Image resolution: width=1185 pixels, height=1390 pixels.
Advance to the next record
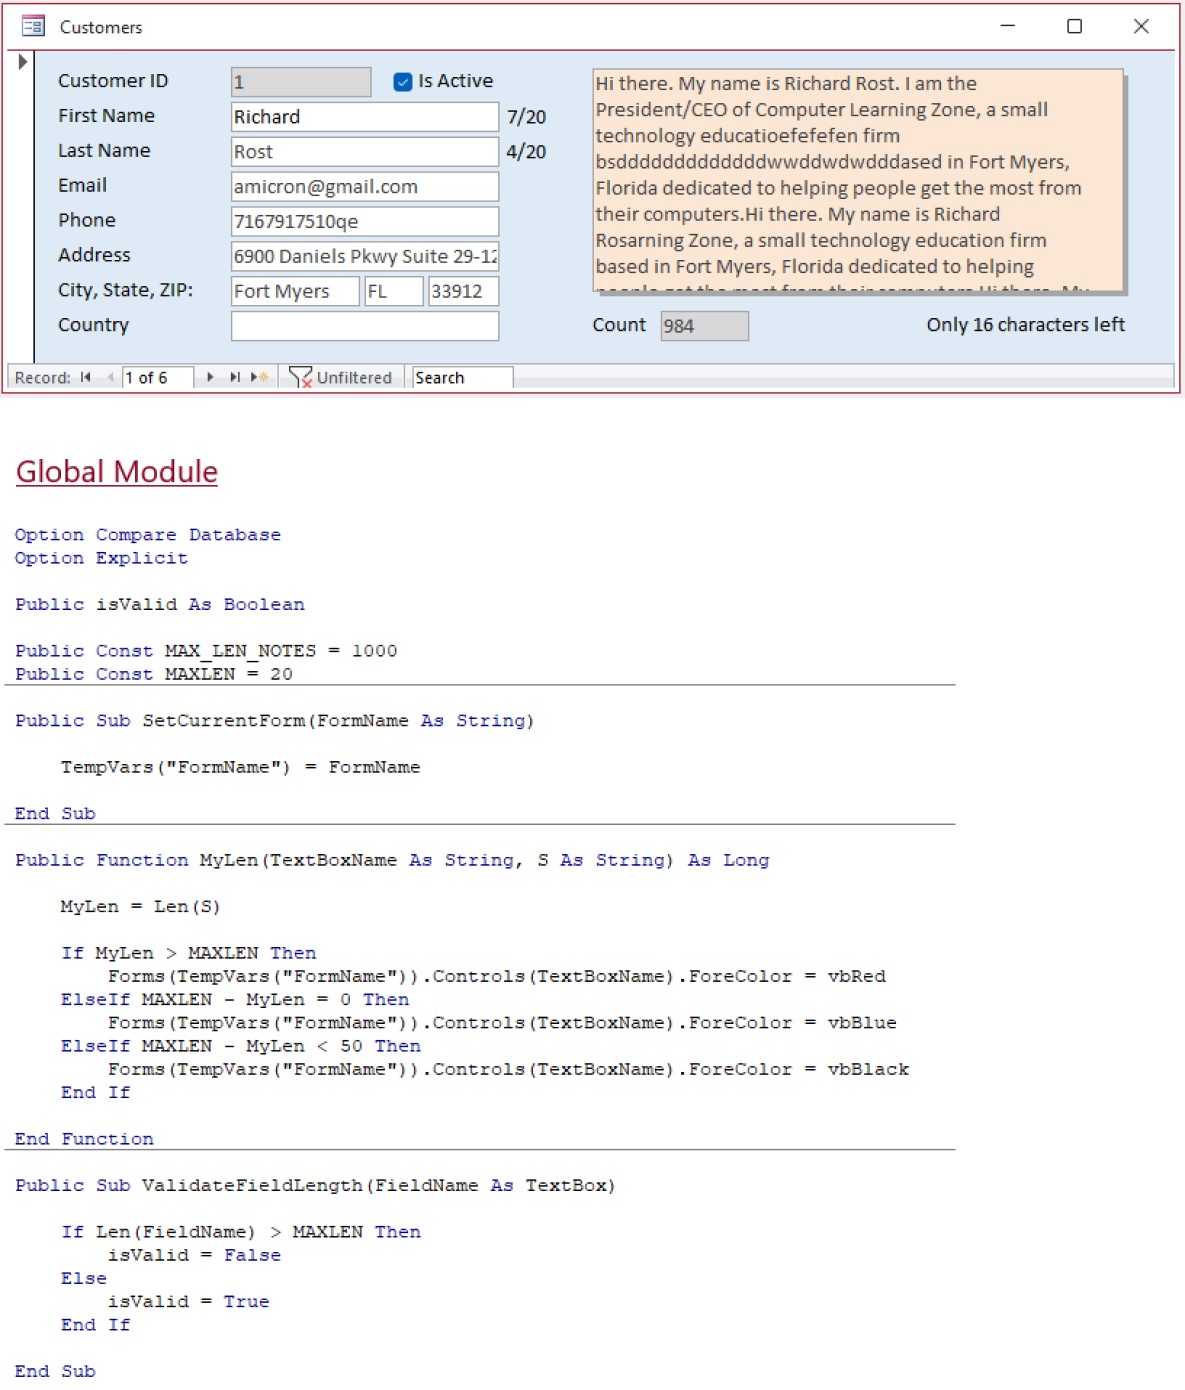tap(210, 377)
